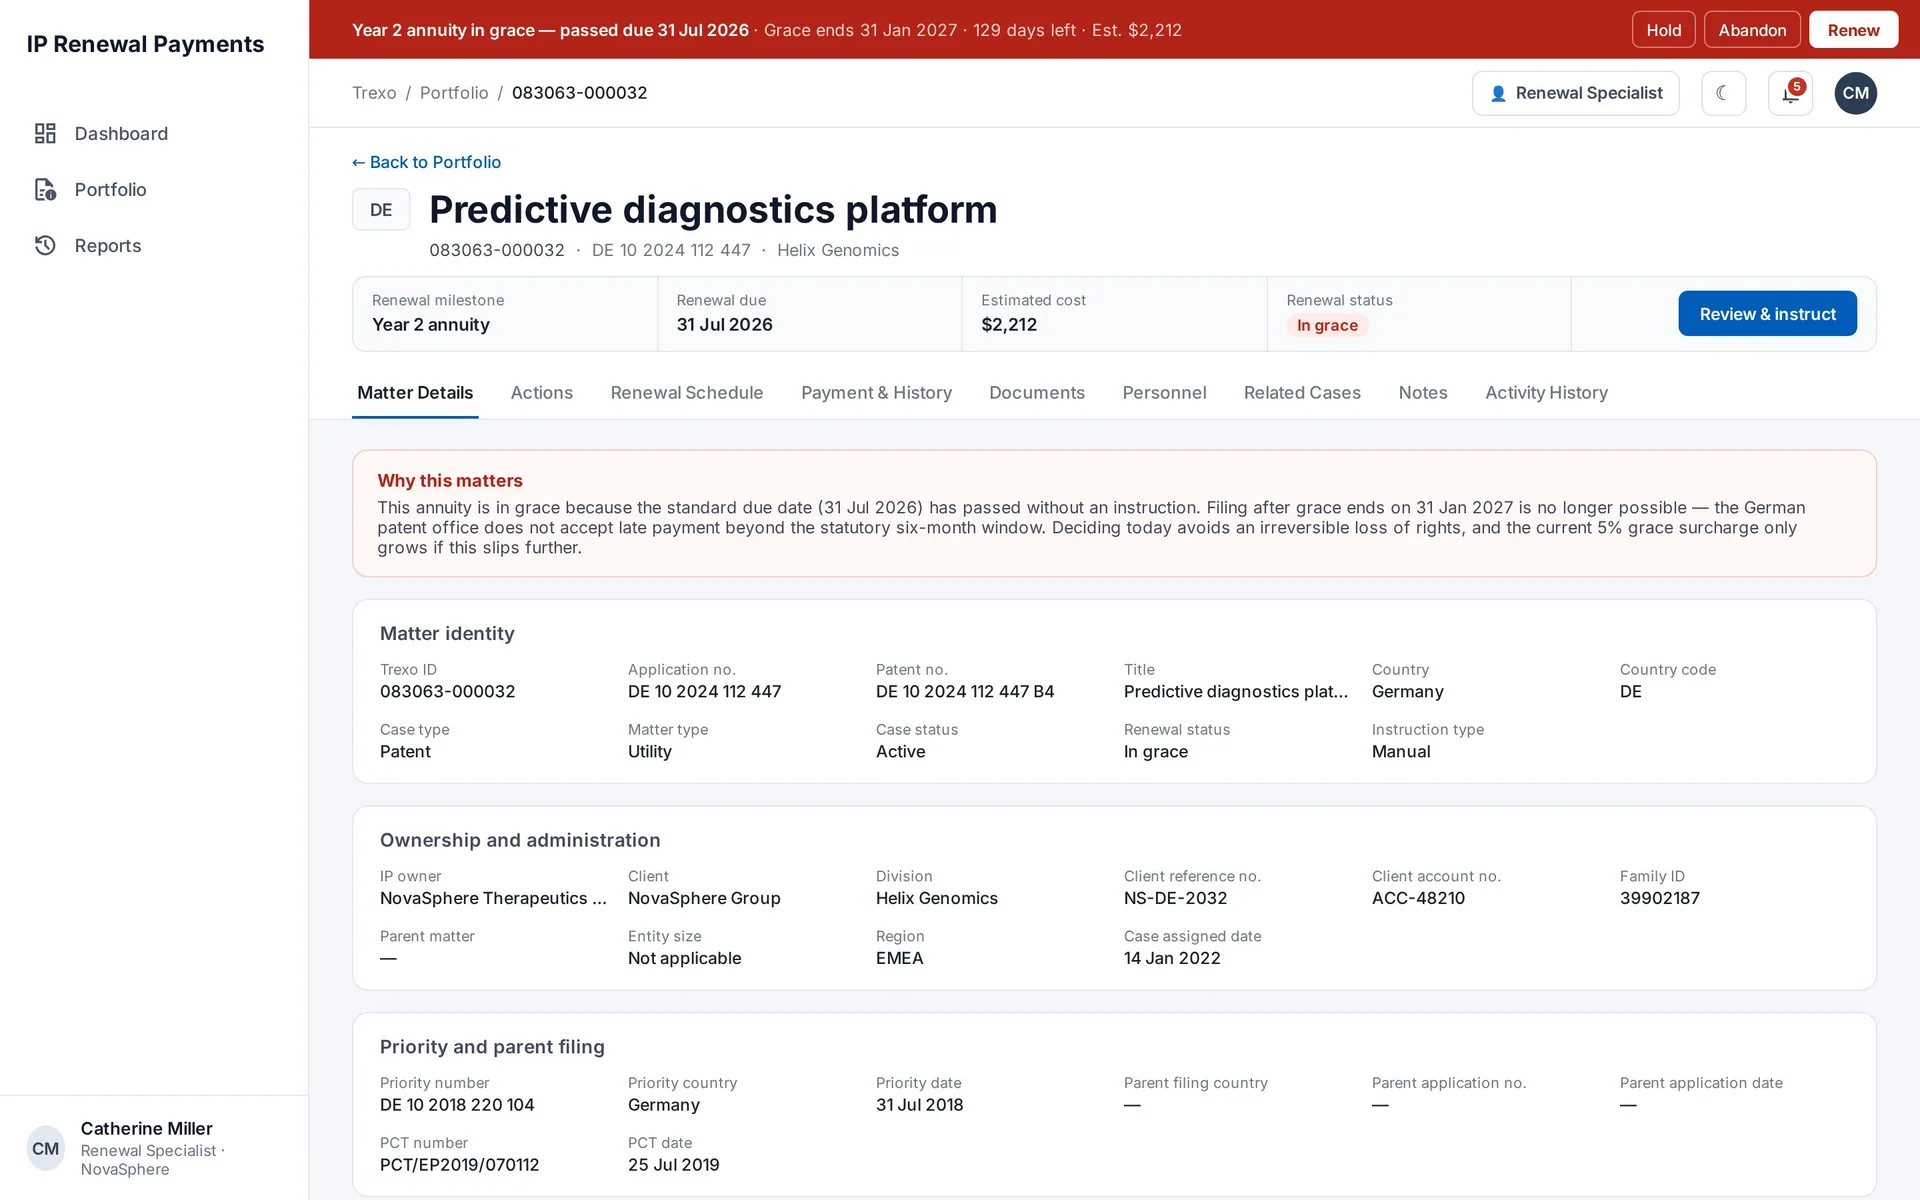Click the Reports history clock icon
This screenshot has height=1200, width=1920.
pyautogui.click(x=45, y=246)
